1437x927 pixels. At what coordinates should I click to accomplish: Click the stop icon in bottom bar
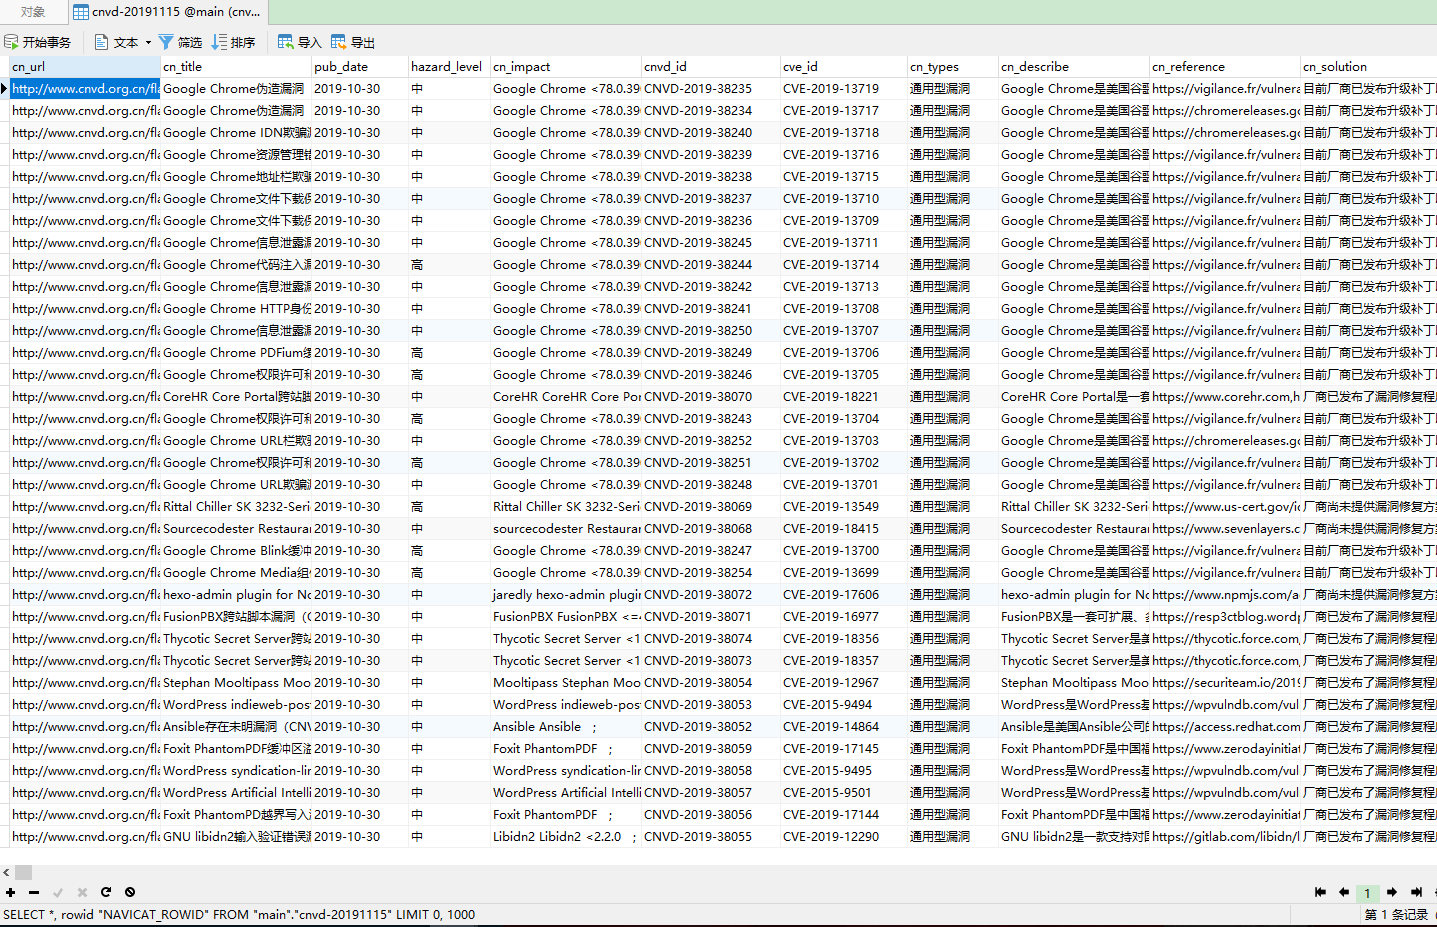coord(130,892)
